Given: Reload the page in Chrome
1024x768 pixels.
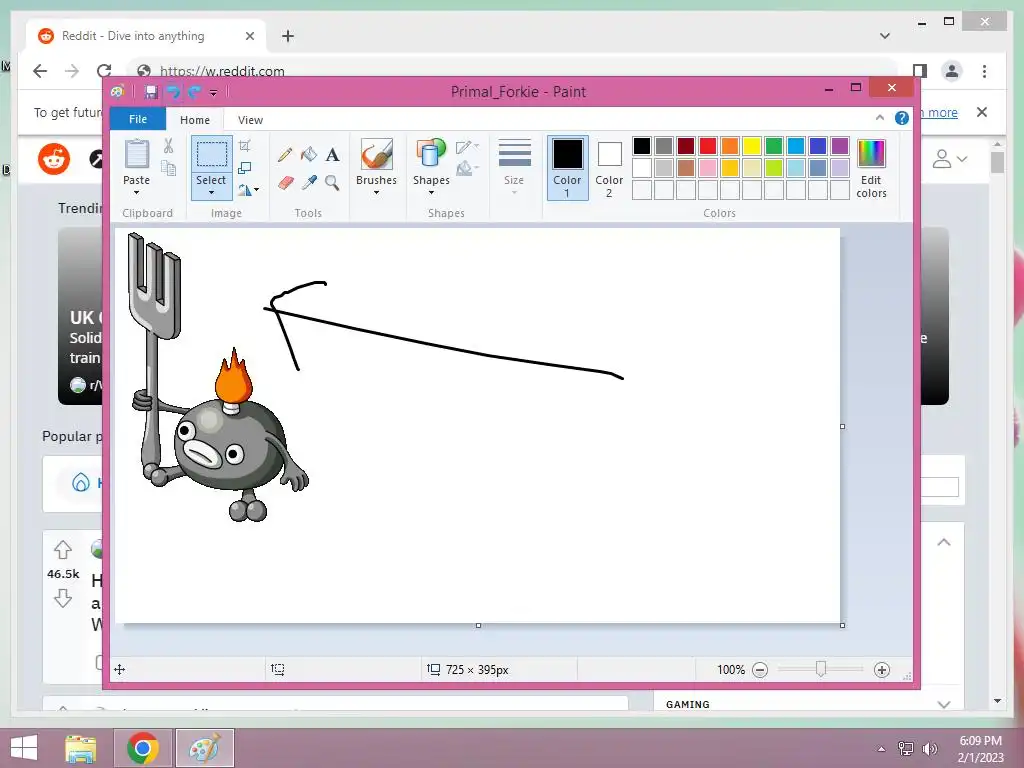Looking at the screenshot, I should [104, 71].
